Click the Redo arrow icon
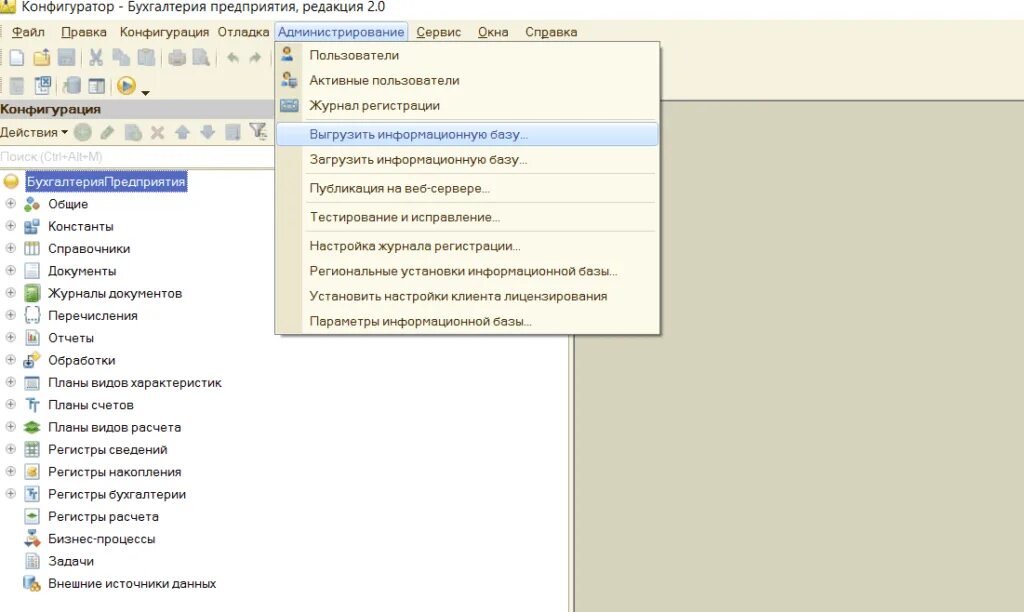The width and height of the screenshot is (1024, 612). [255, 57]
